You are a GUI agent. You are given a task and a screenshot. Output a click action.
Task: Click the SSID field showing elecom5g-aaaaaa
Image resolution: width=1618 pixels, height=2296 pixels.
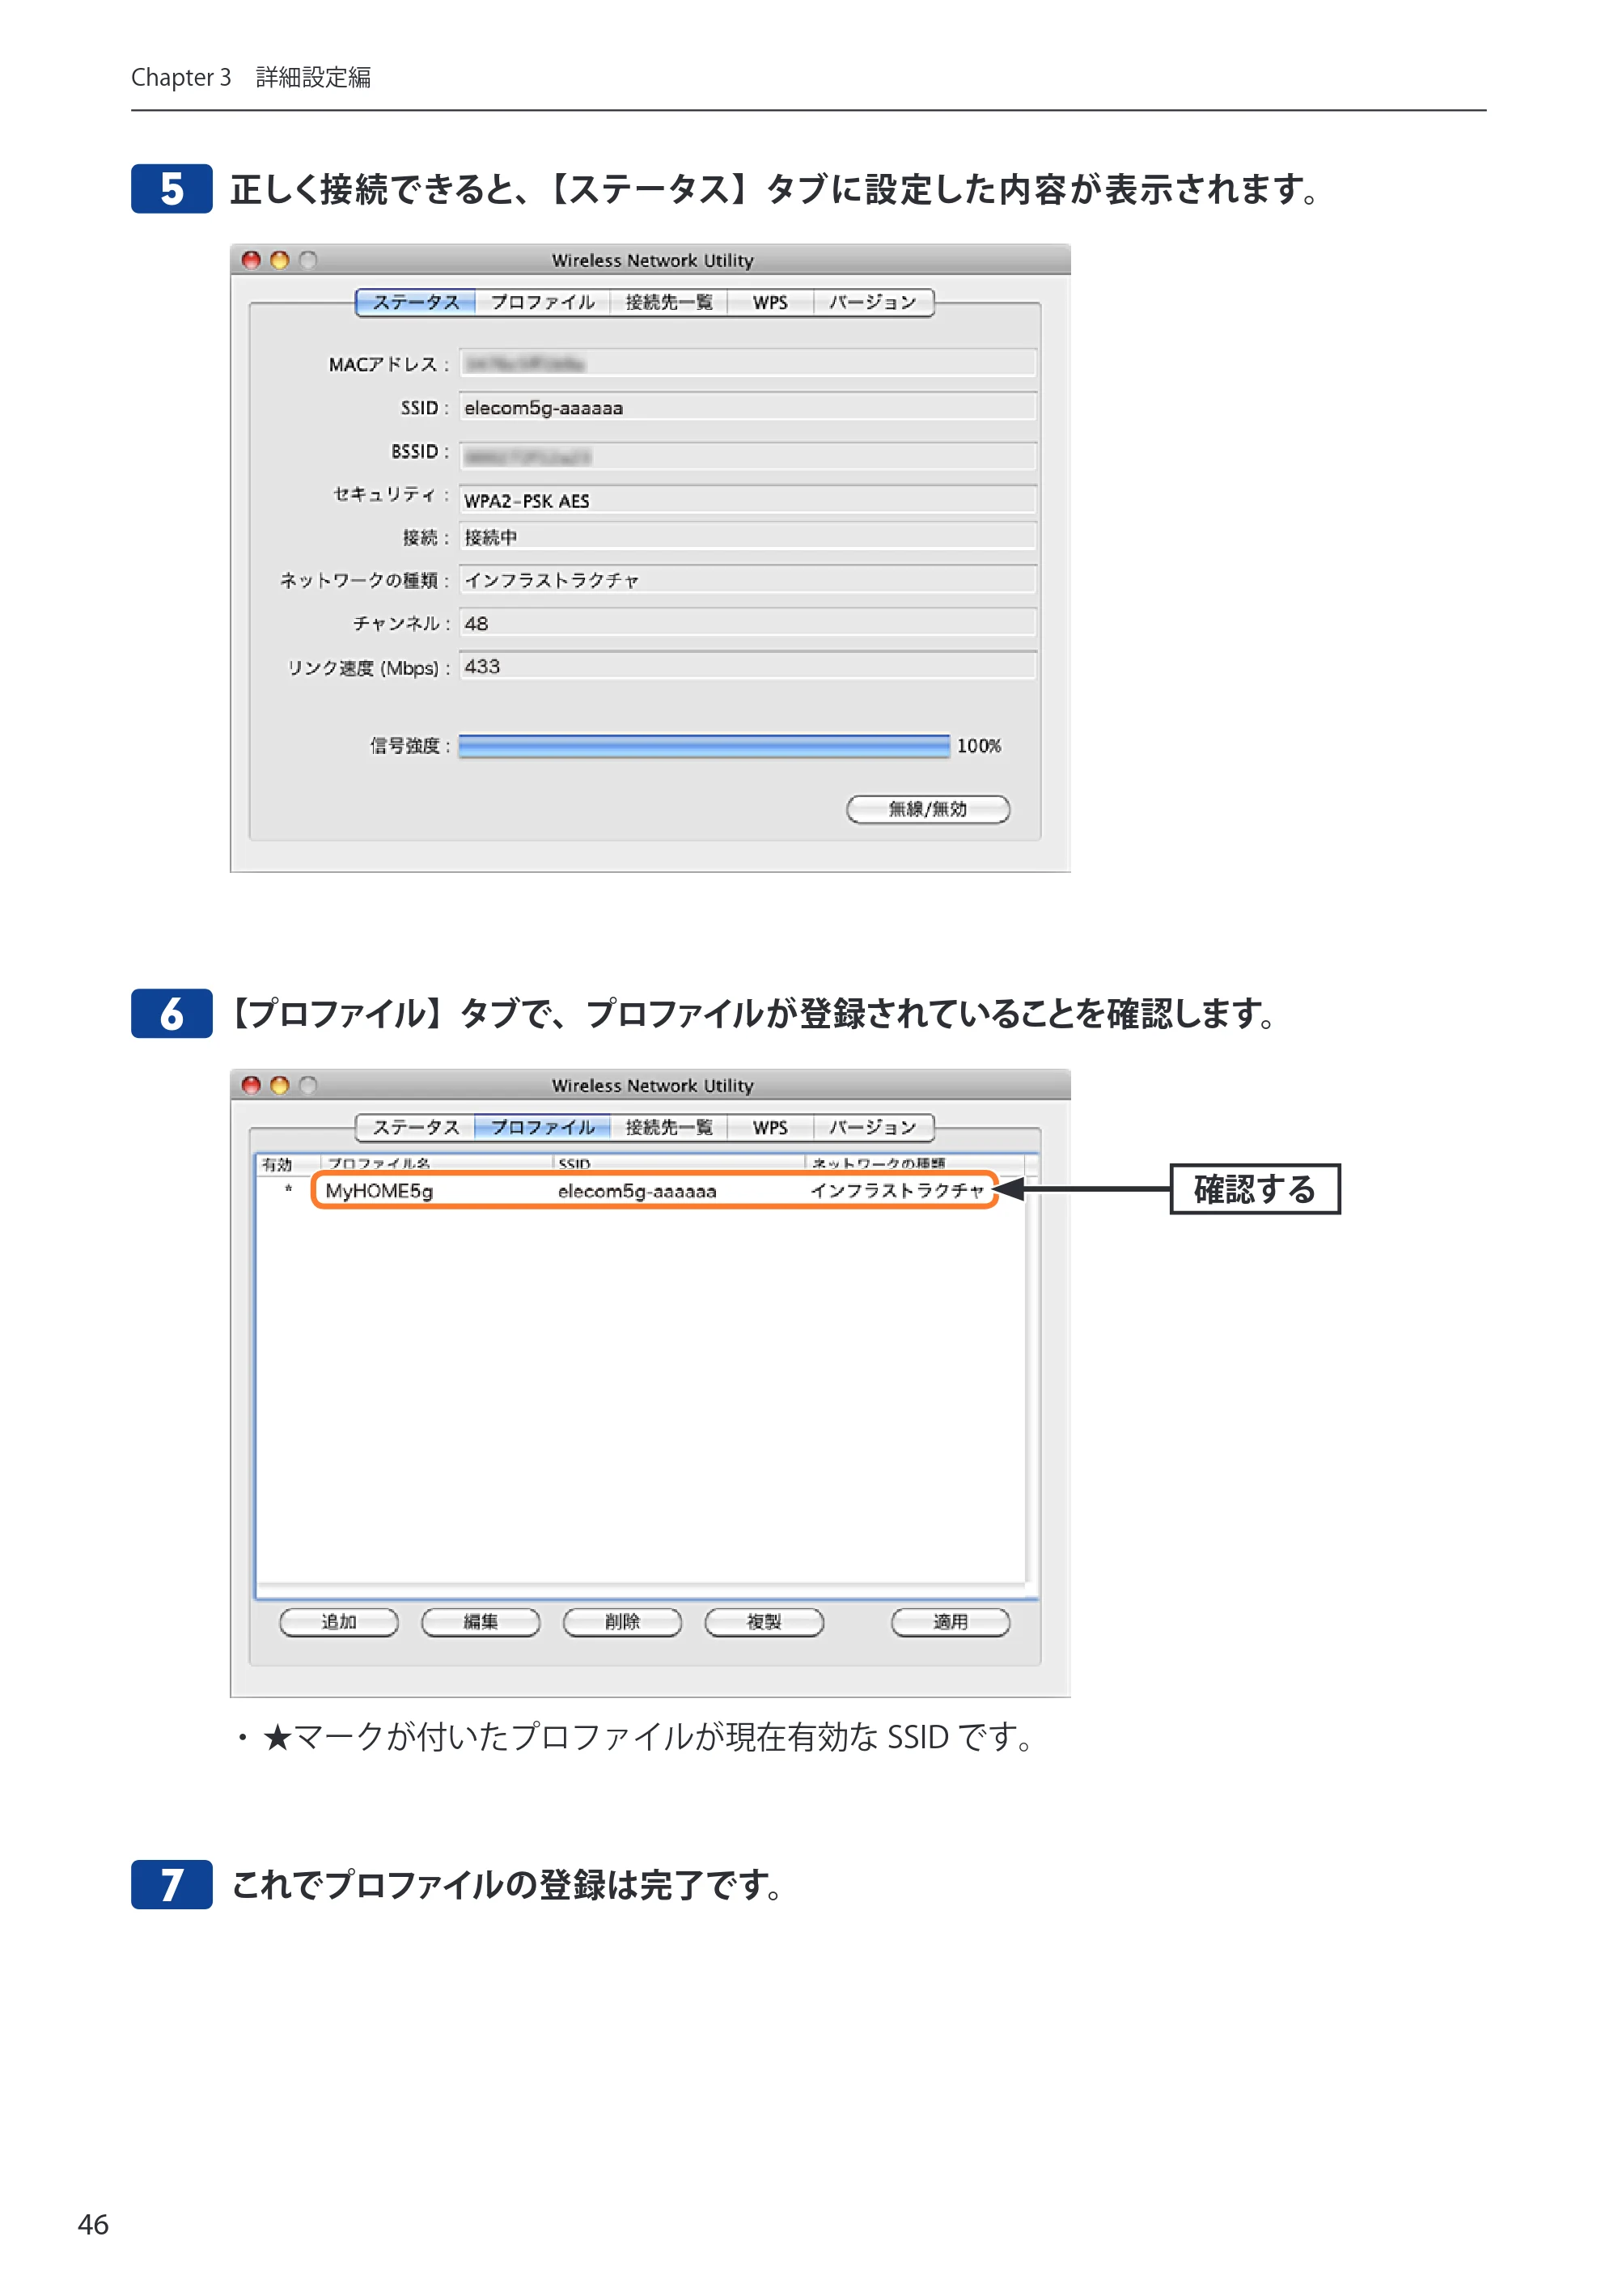coord(747,407)
